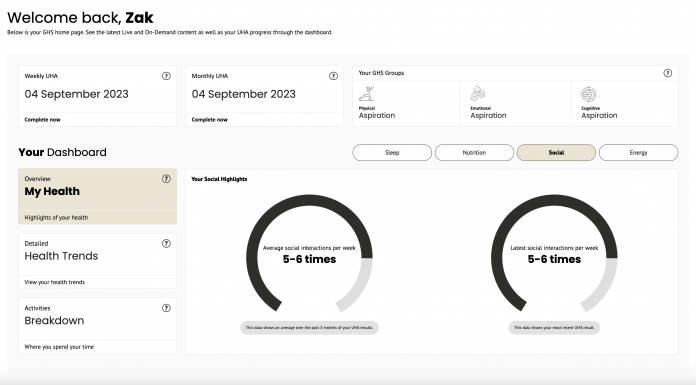Viewport: 696px width, 385px height.
Task: Click View your health trends link
Action: (55, 282)
